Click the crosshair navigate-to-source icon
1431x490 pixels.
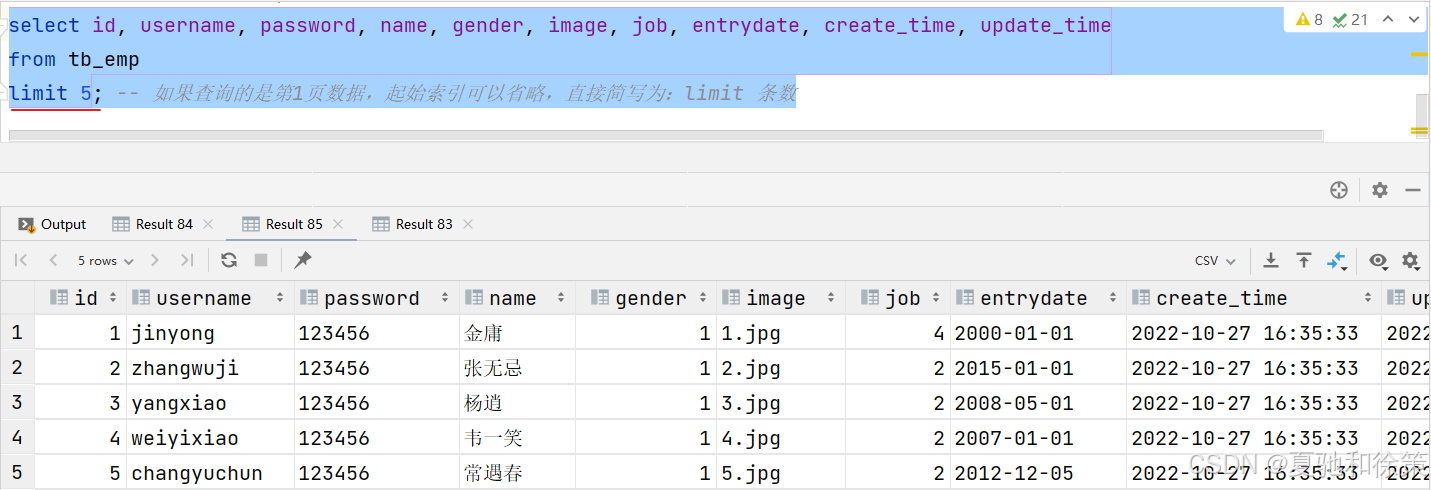click(1339, 190)
